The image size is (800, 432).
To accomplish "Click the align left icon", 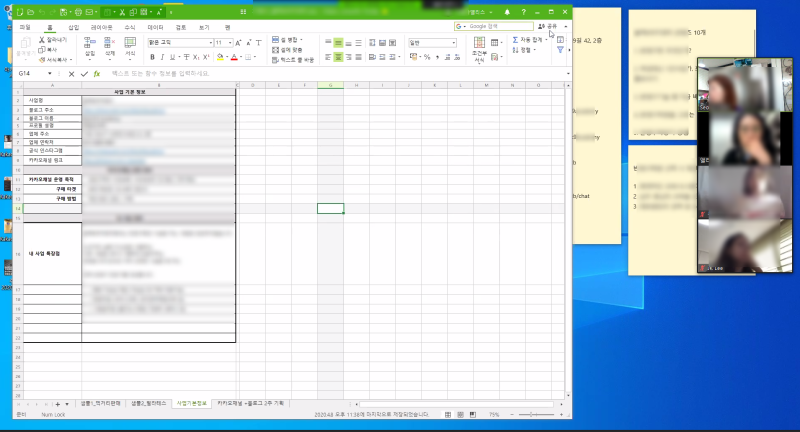I will tap(328, 57).
